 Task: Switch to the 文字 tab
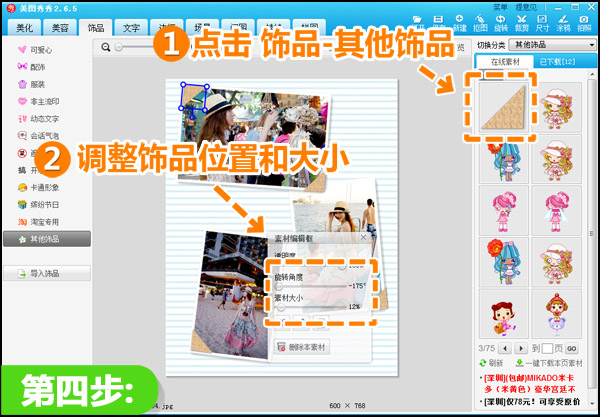click(131, 27)
